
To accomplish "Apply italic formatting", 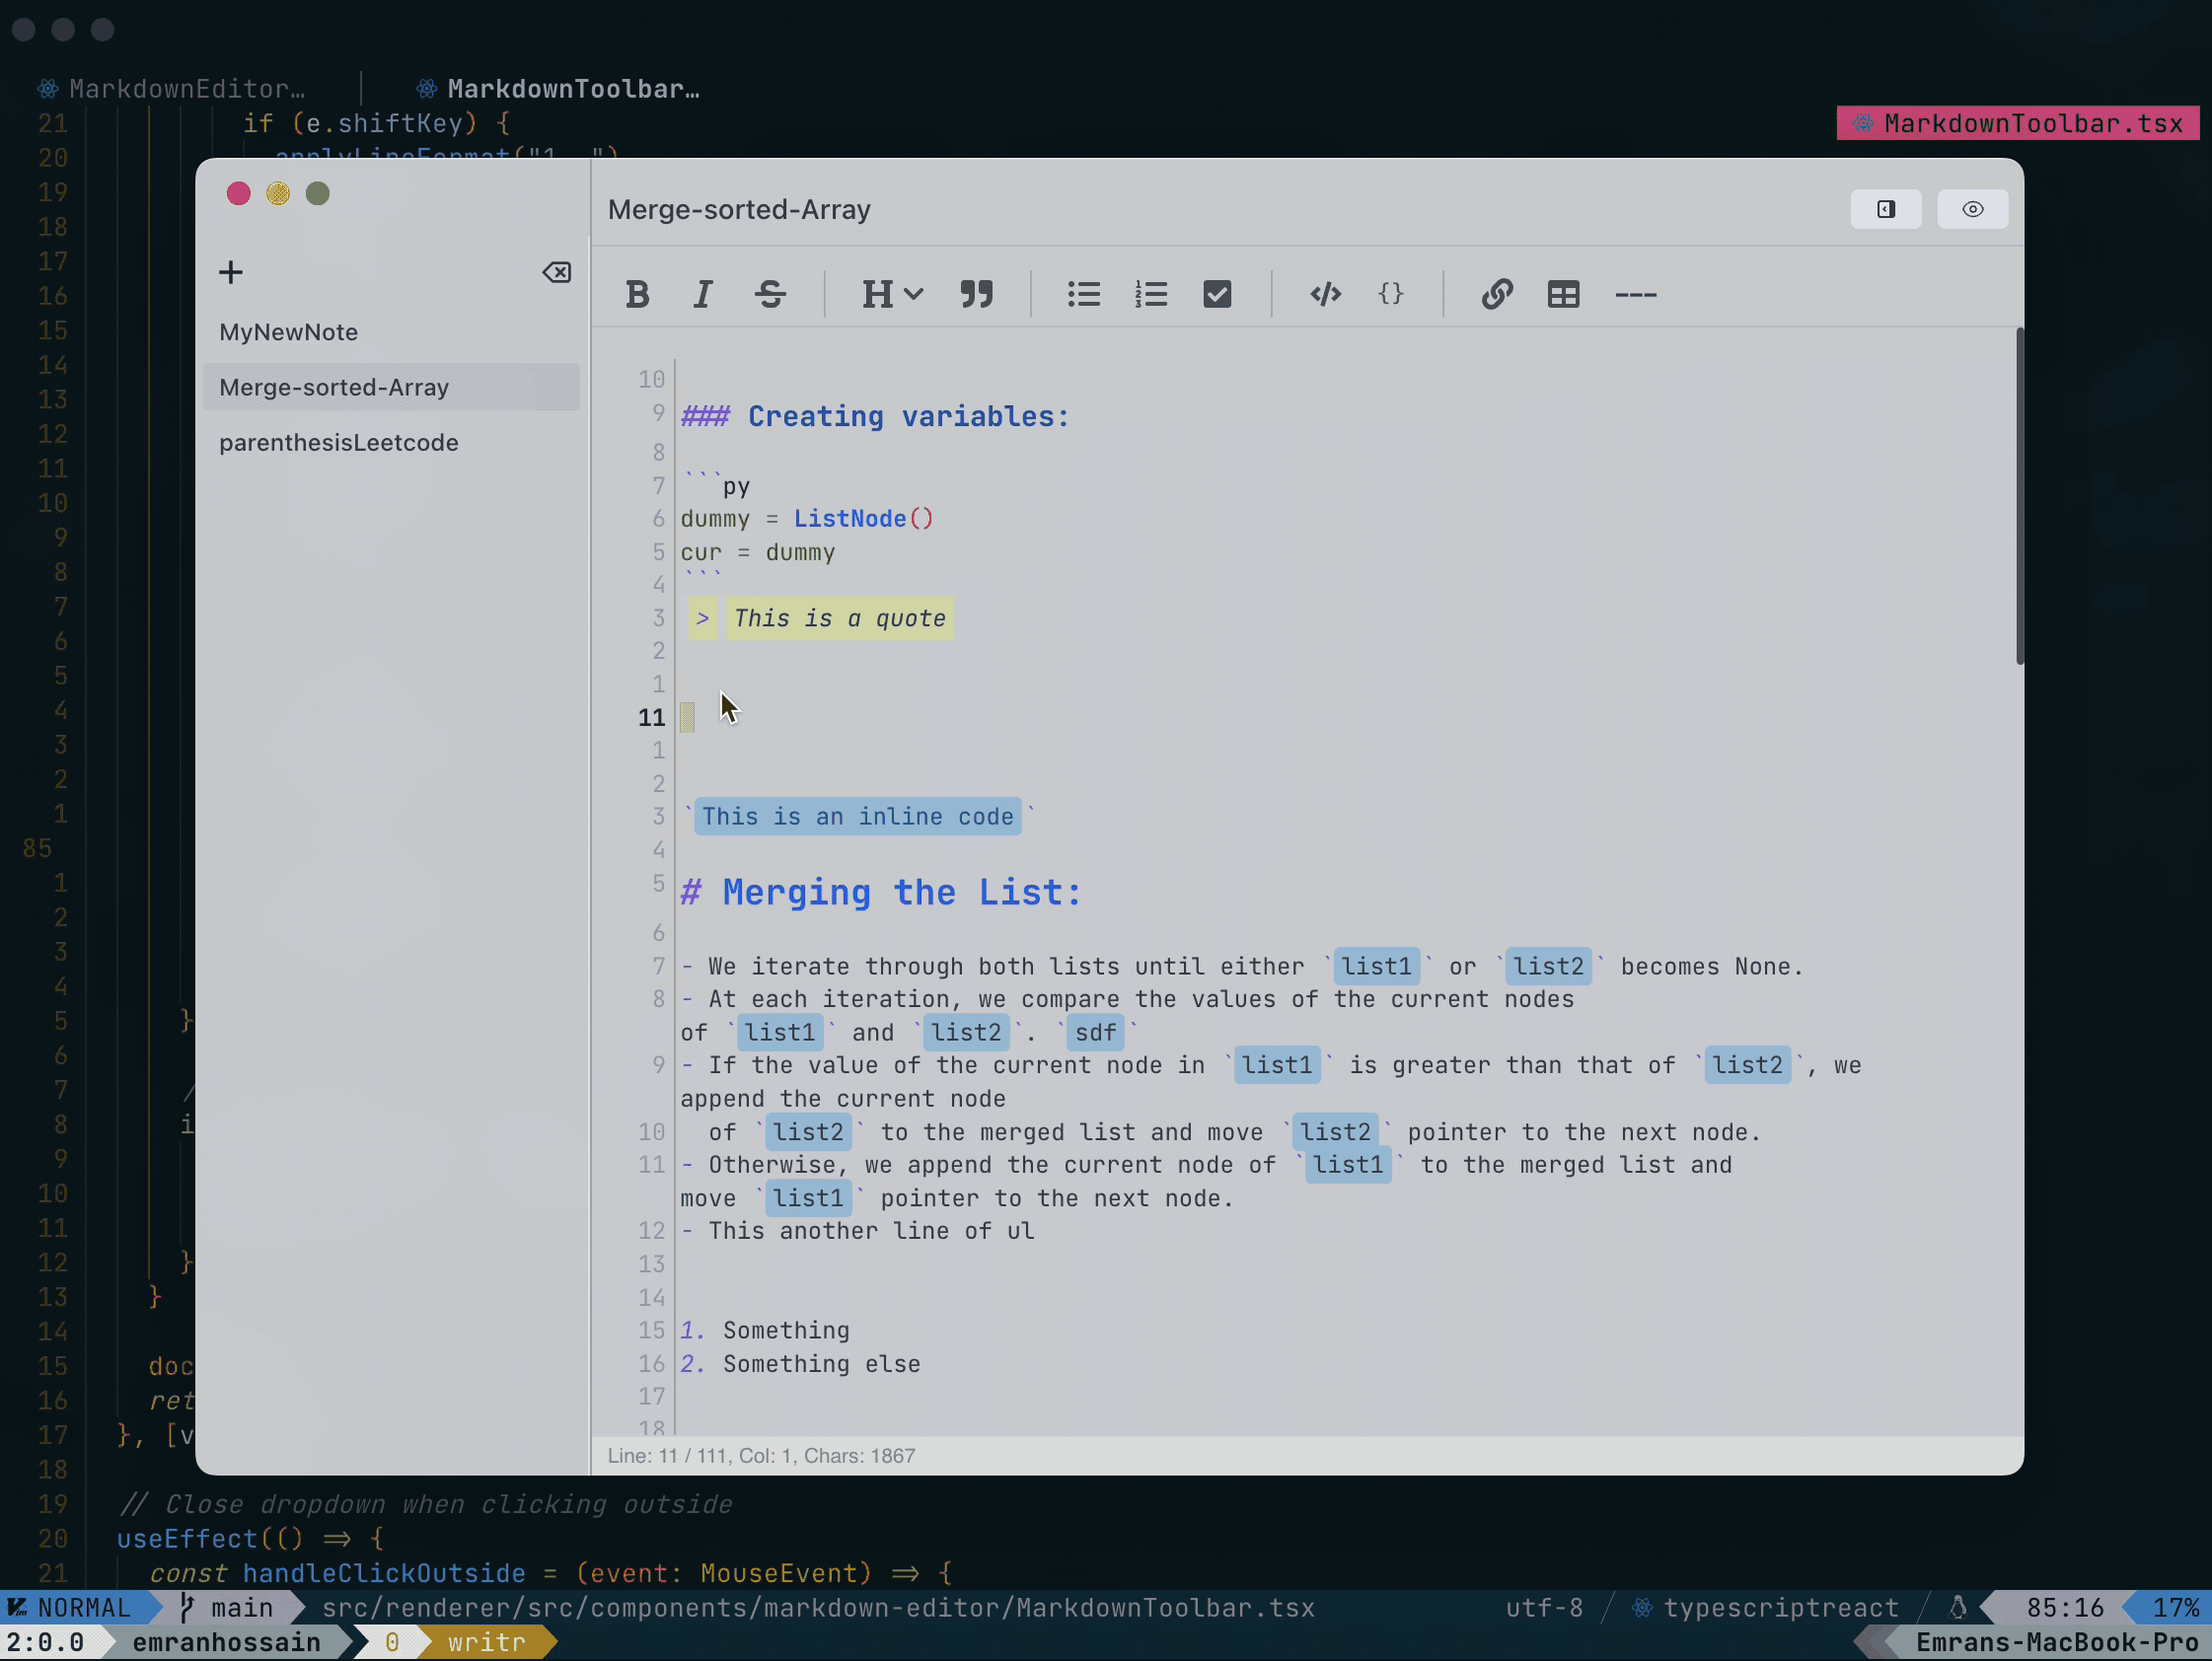I will (x=703, y=294).
